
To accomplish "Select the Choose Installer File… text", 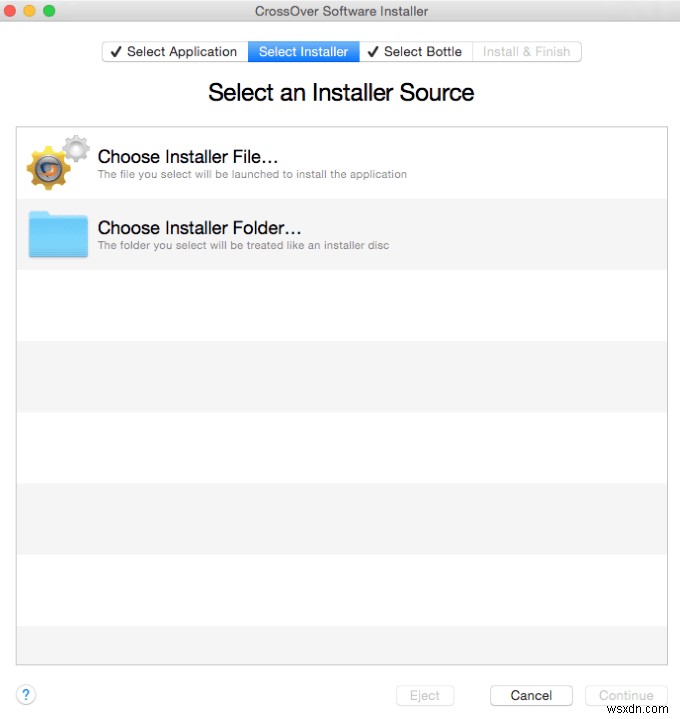I will tap(187, 157).
